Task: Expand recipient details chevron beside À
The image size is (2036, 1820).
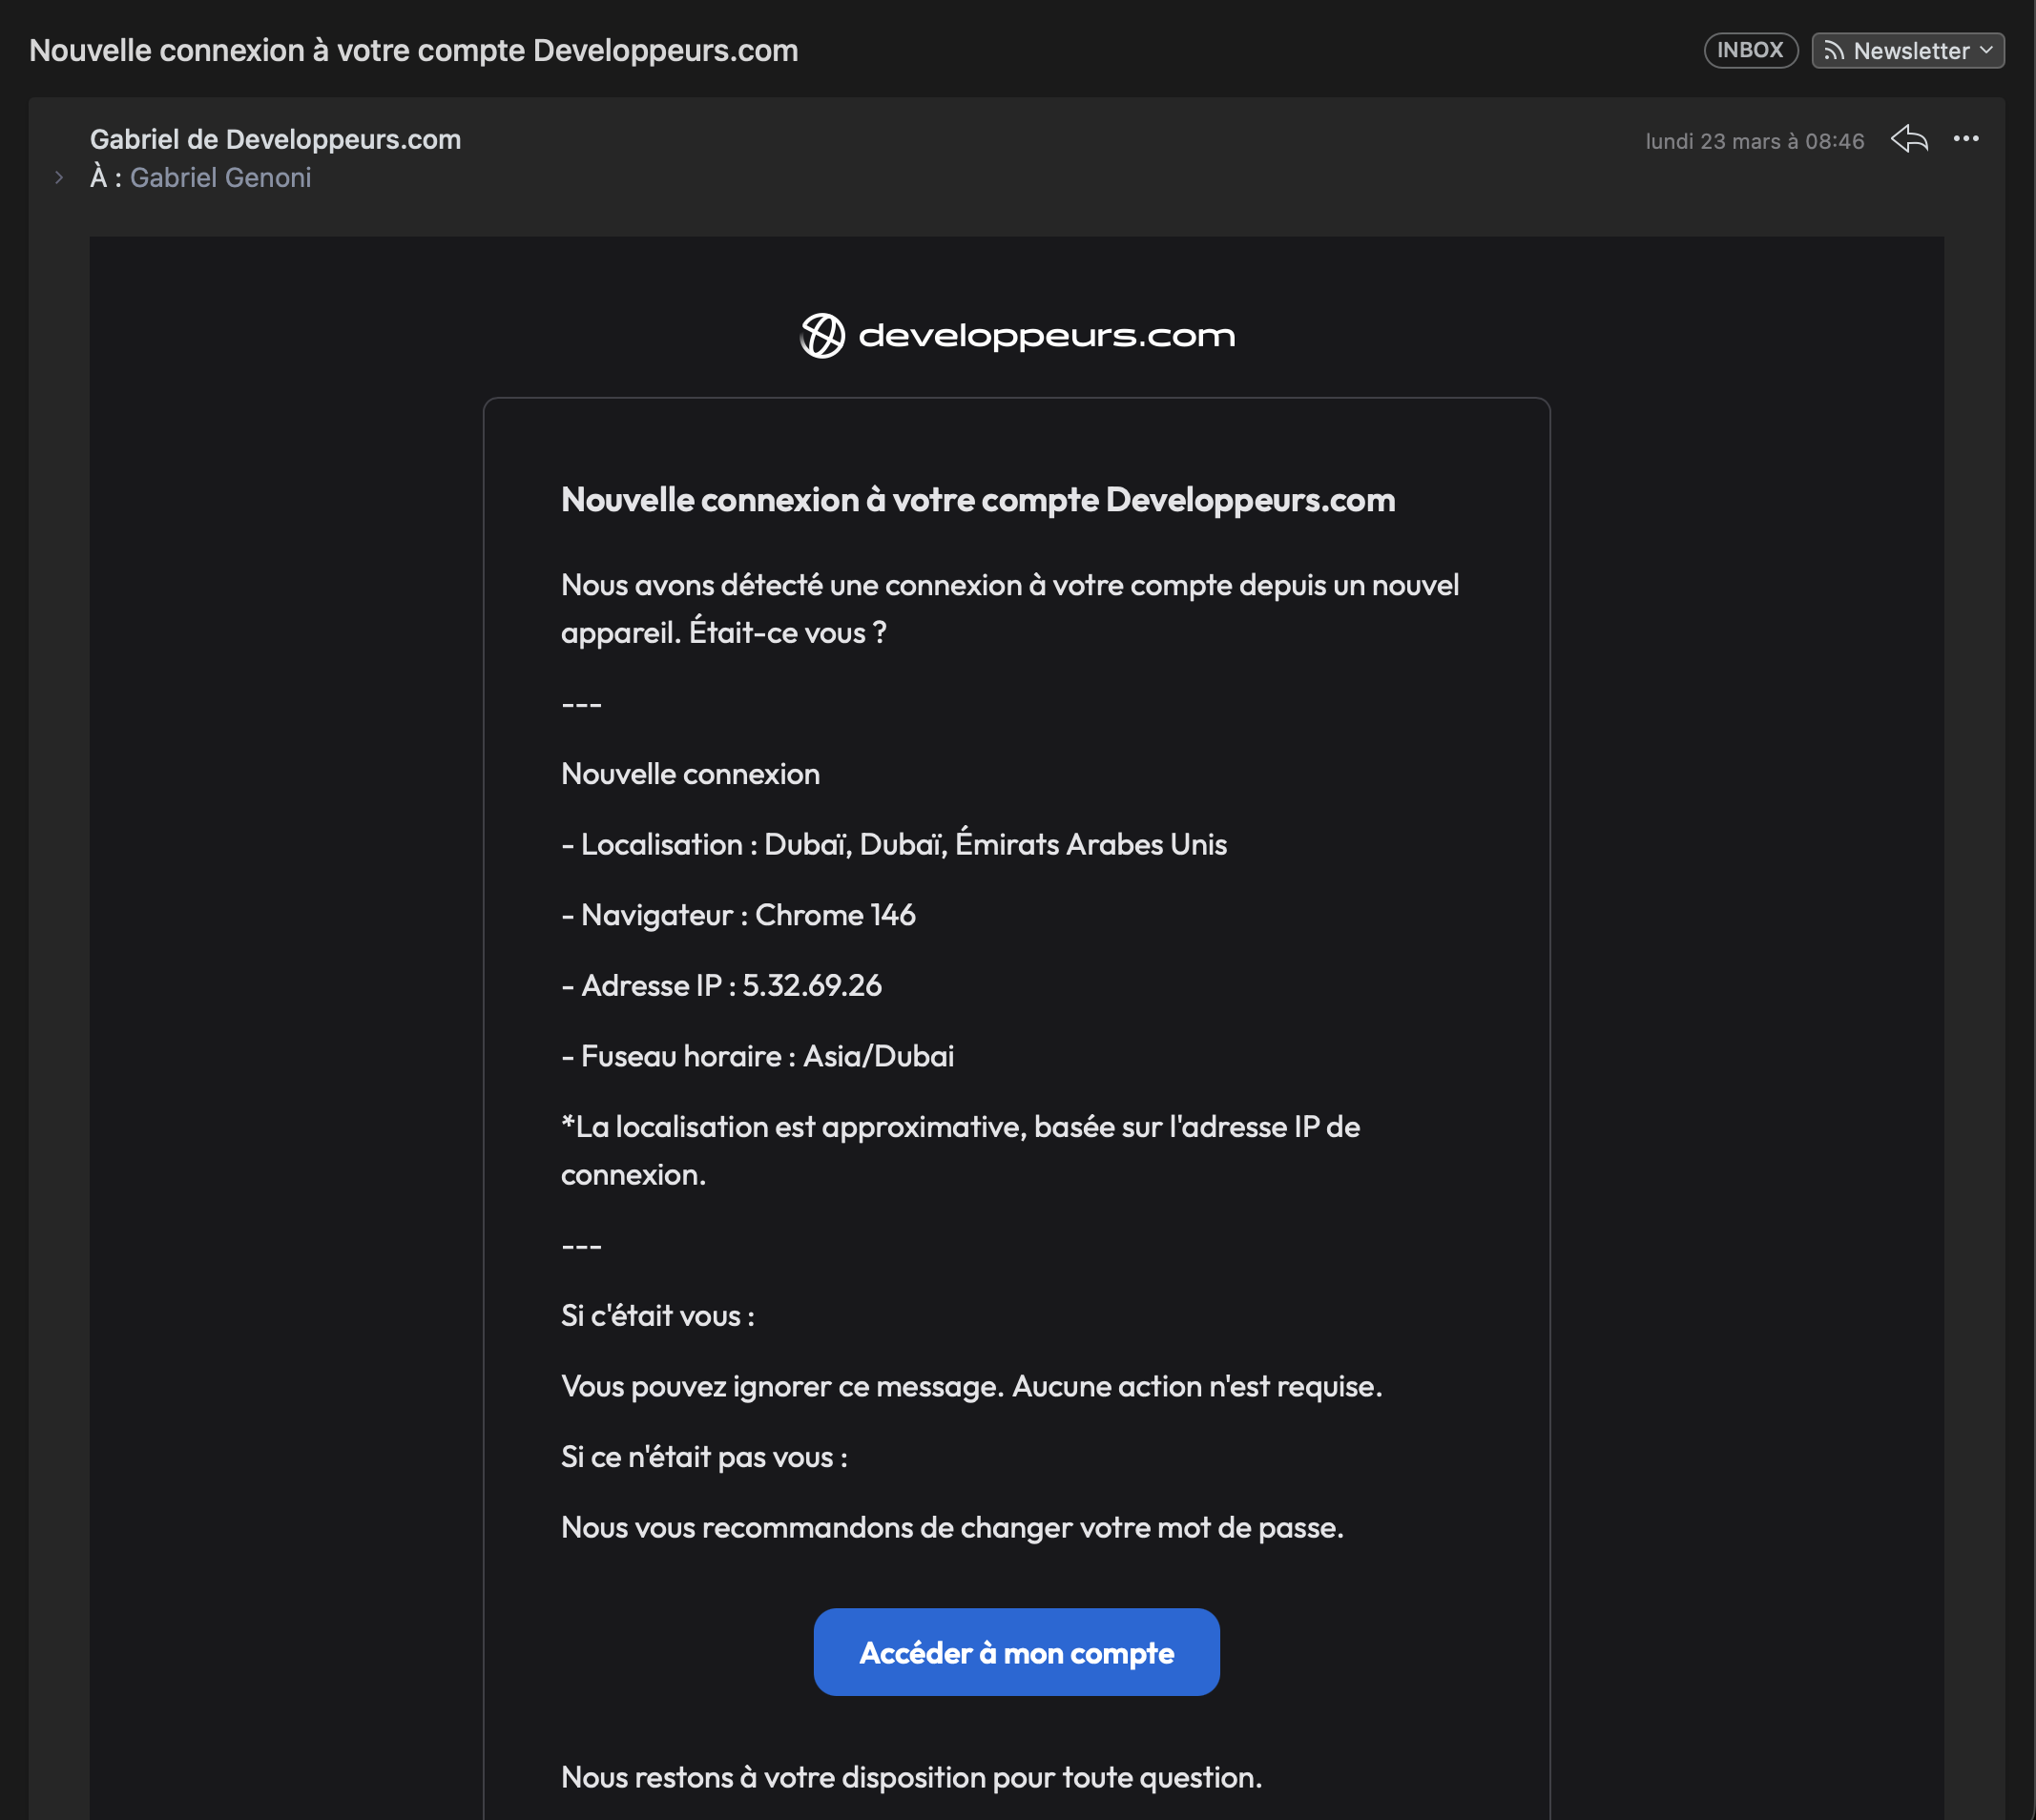Action: pos(59,178)
